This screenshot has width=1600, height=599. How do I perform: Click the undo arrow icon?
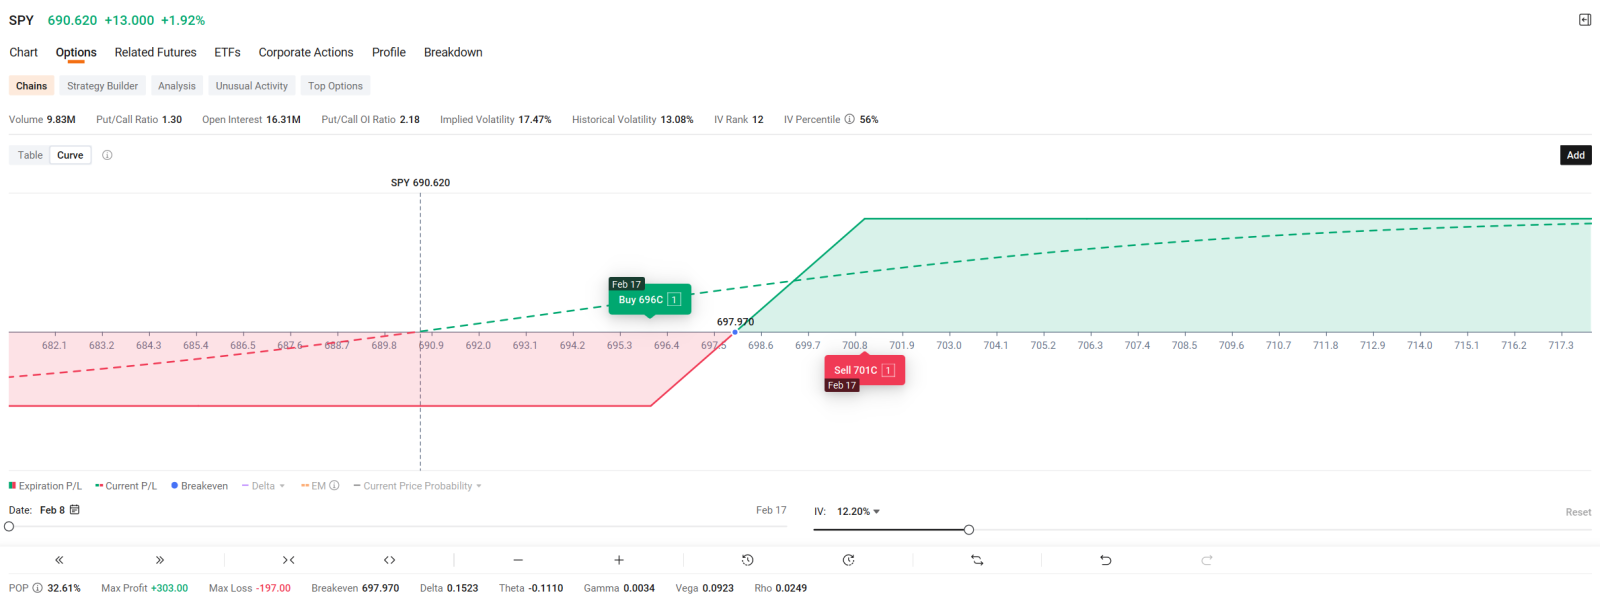pyautogui.click(x=1105, y=560)
